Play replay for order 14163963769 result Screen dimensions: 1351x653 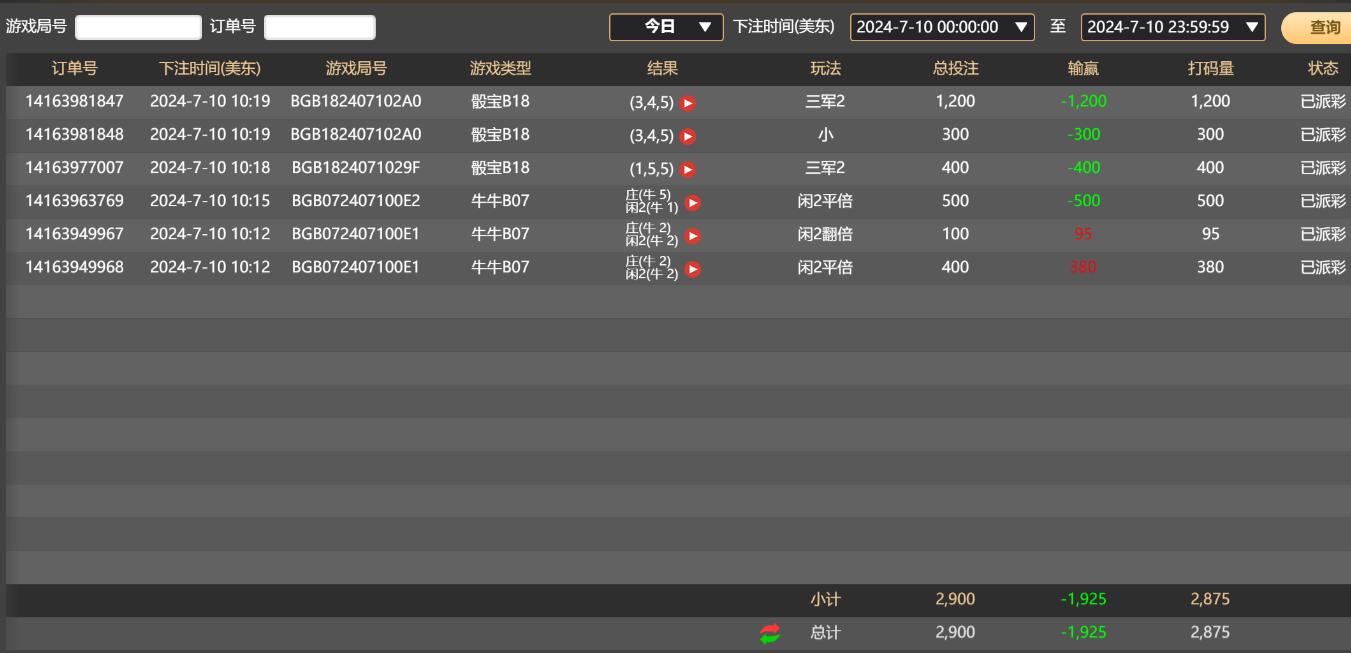tap(692, 202)
